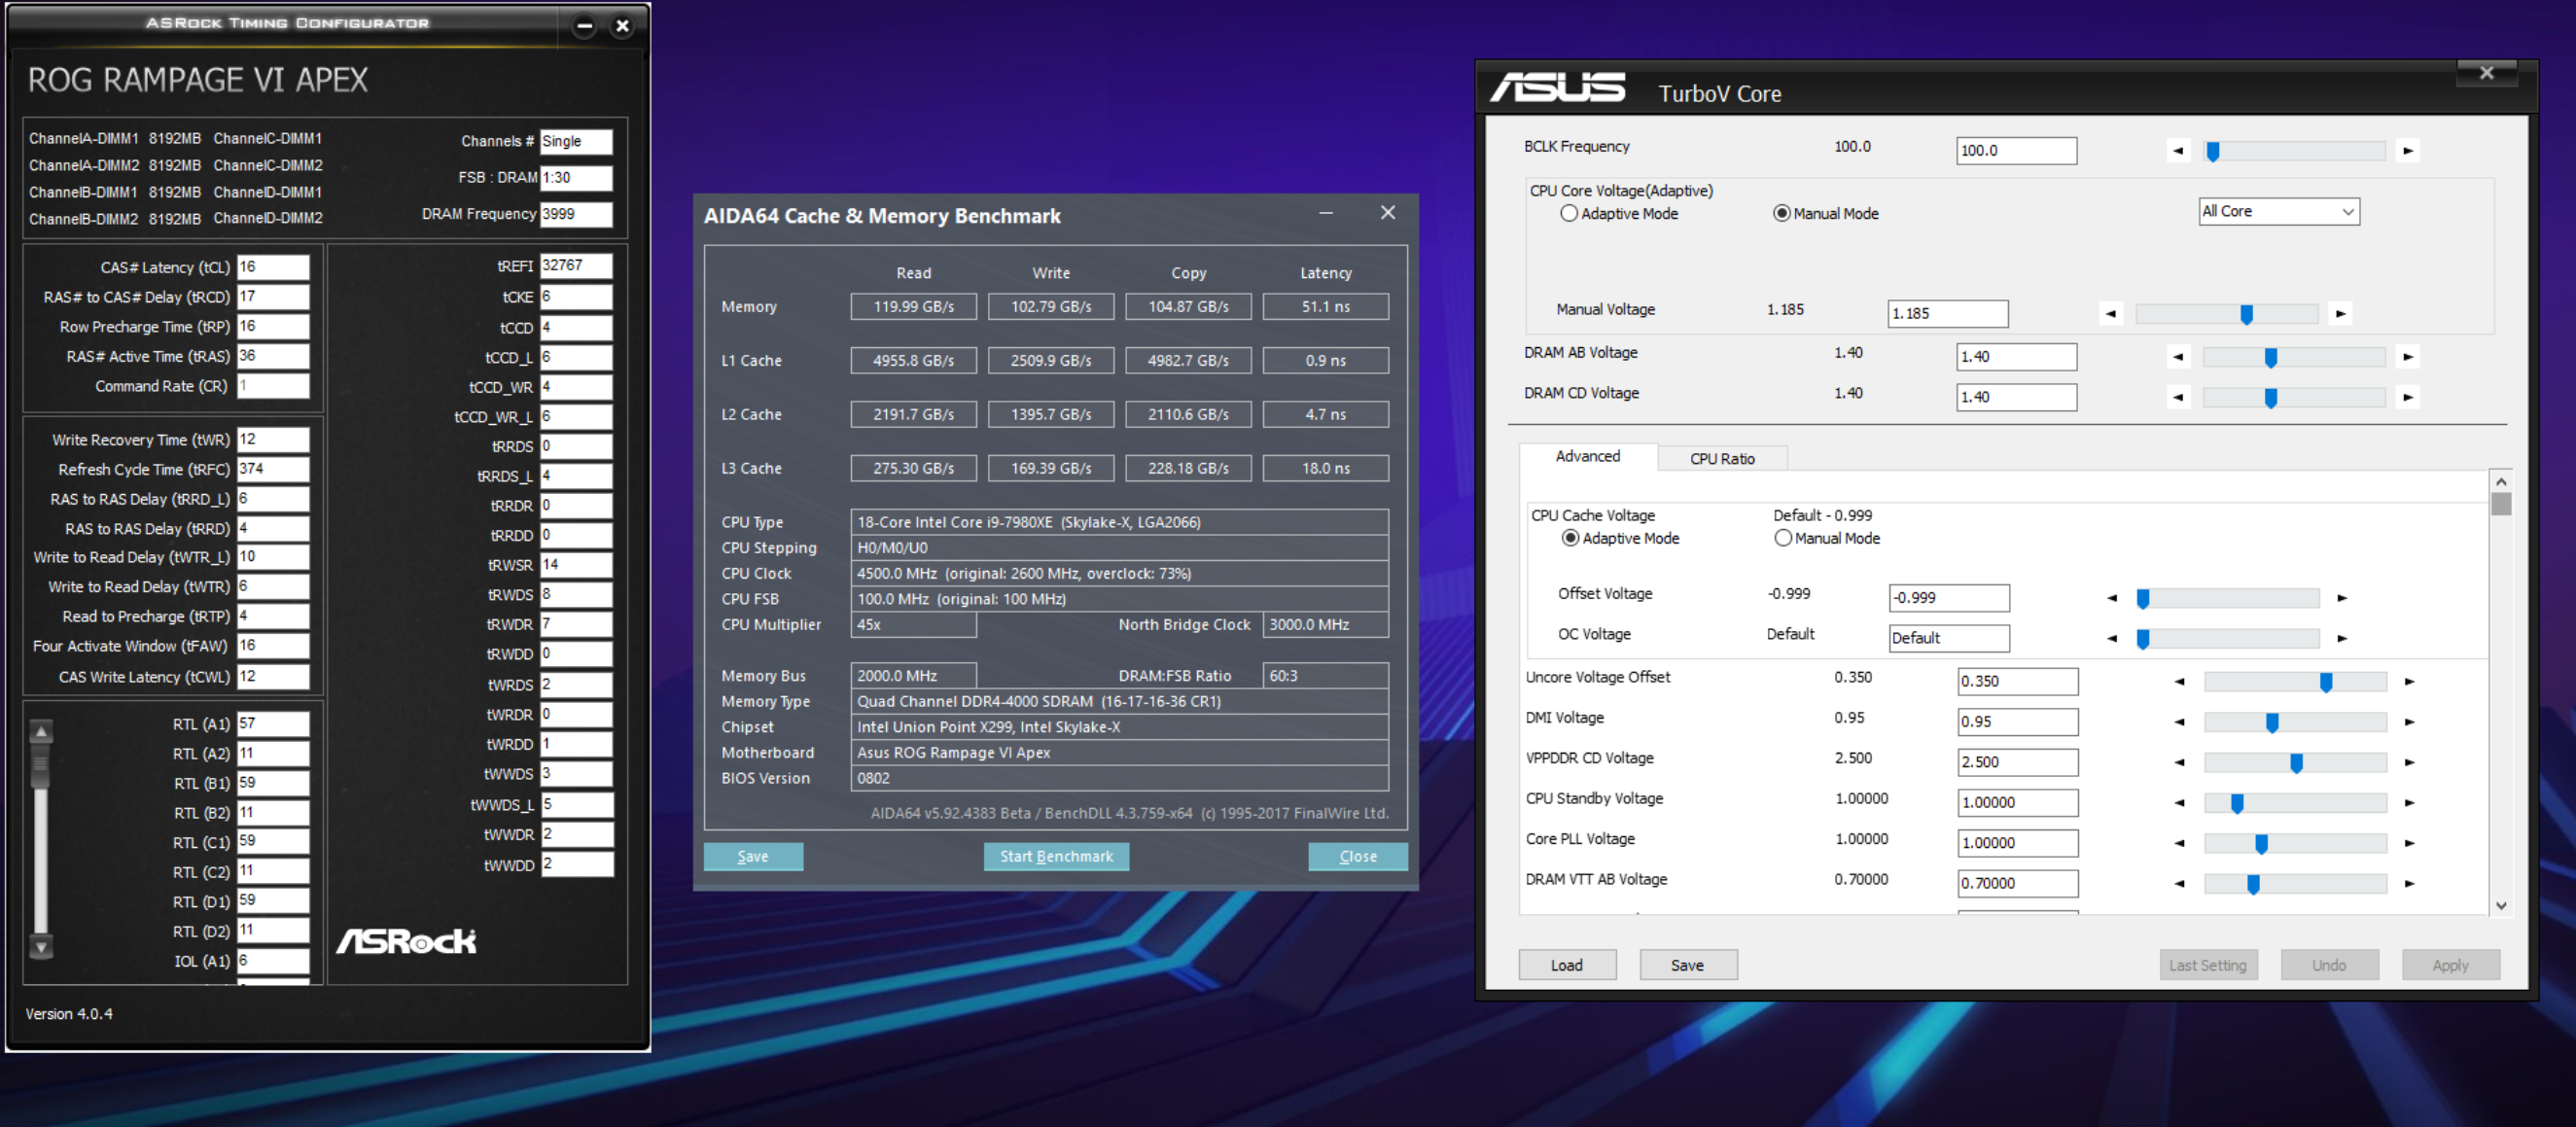2576x1127 pixels.
Task: Increase DRAM AB Voltage with right arrow
Action: tap(2408, 357)
